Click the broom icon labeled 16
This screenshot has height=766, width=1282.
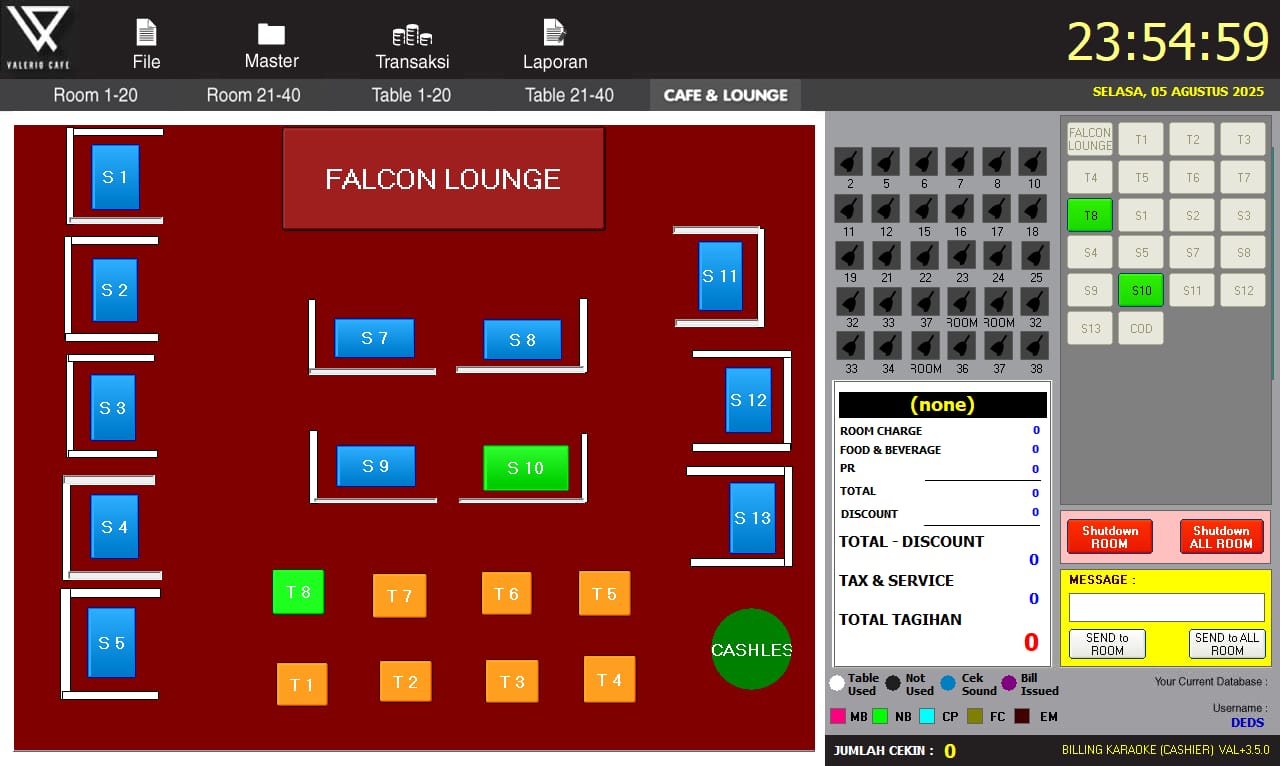point(960,209)
